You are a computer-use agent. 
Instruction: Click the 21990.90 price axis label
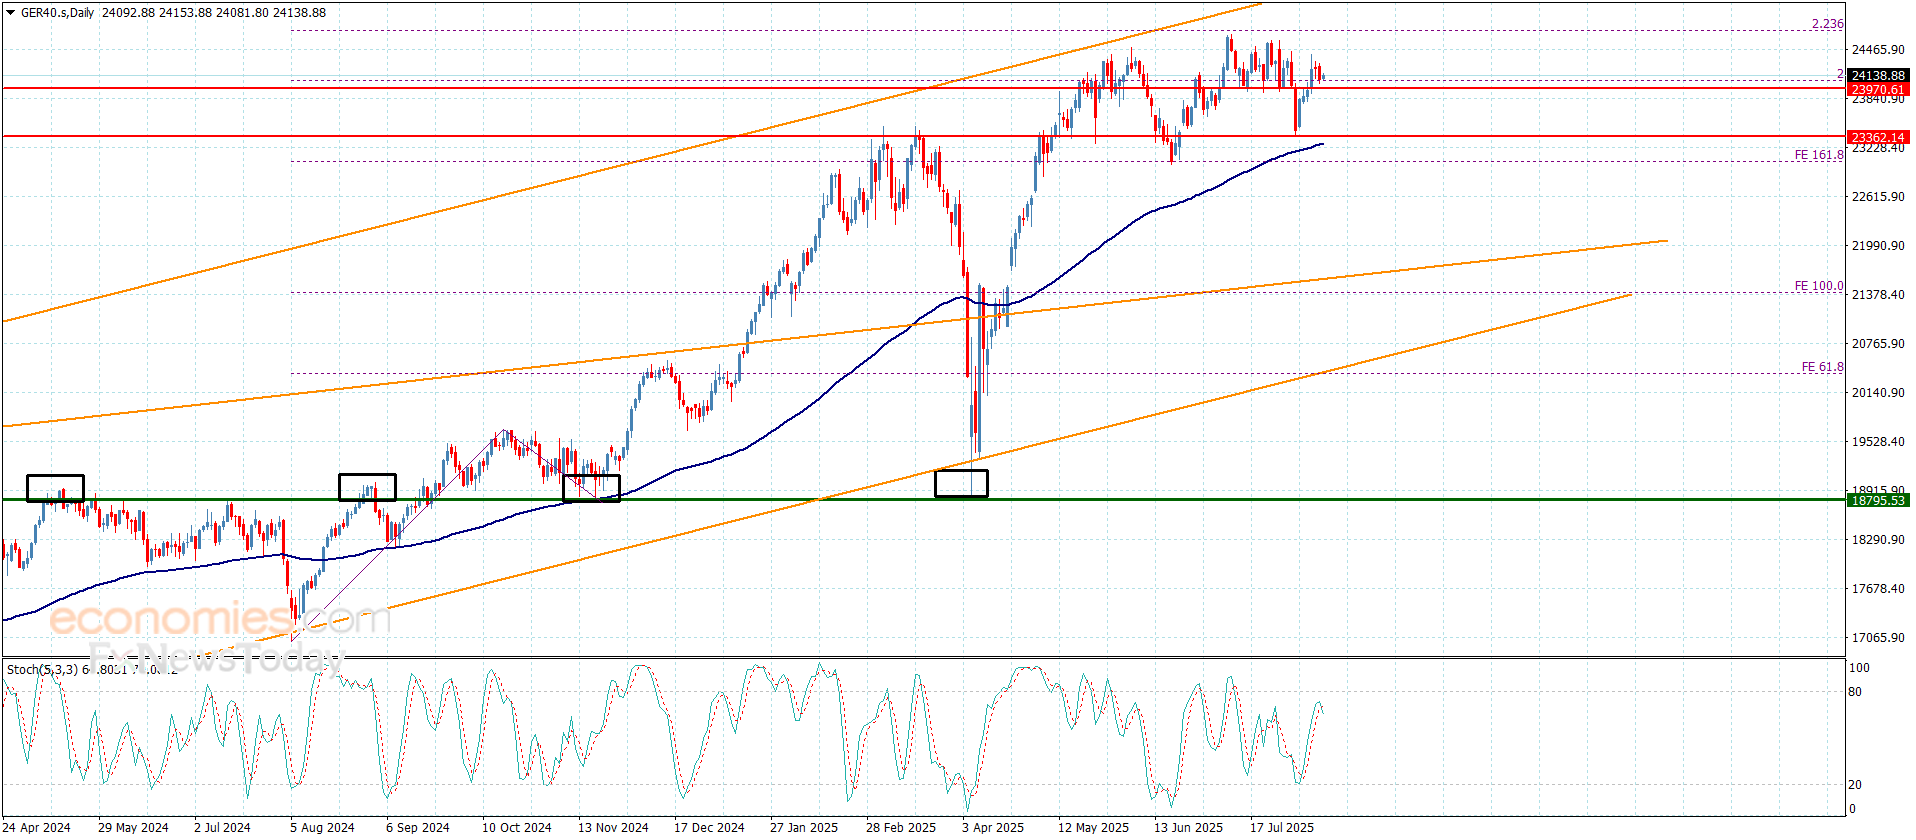pos(1878,246)
